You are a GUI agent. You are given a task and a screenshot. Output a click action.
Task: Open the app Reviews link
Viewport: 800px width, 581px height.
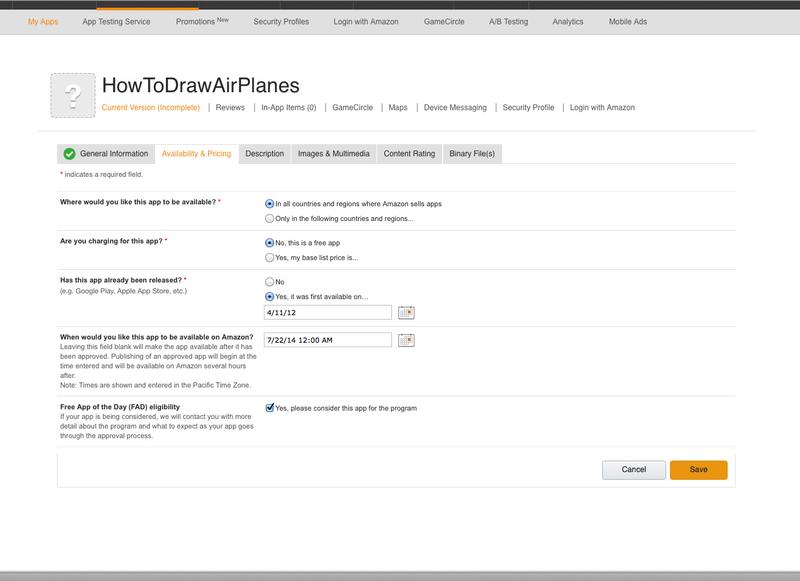(x=230, y=108)
